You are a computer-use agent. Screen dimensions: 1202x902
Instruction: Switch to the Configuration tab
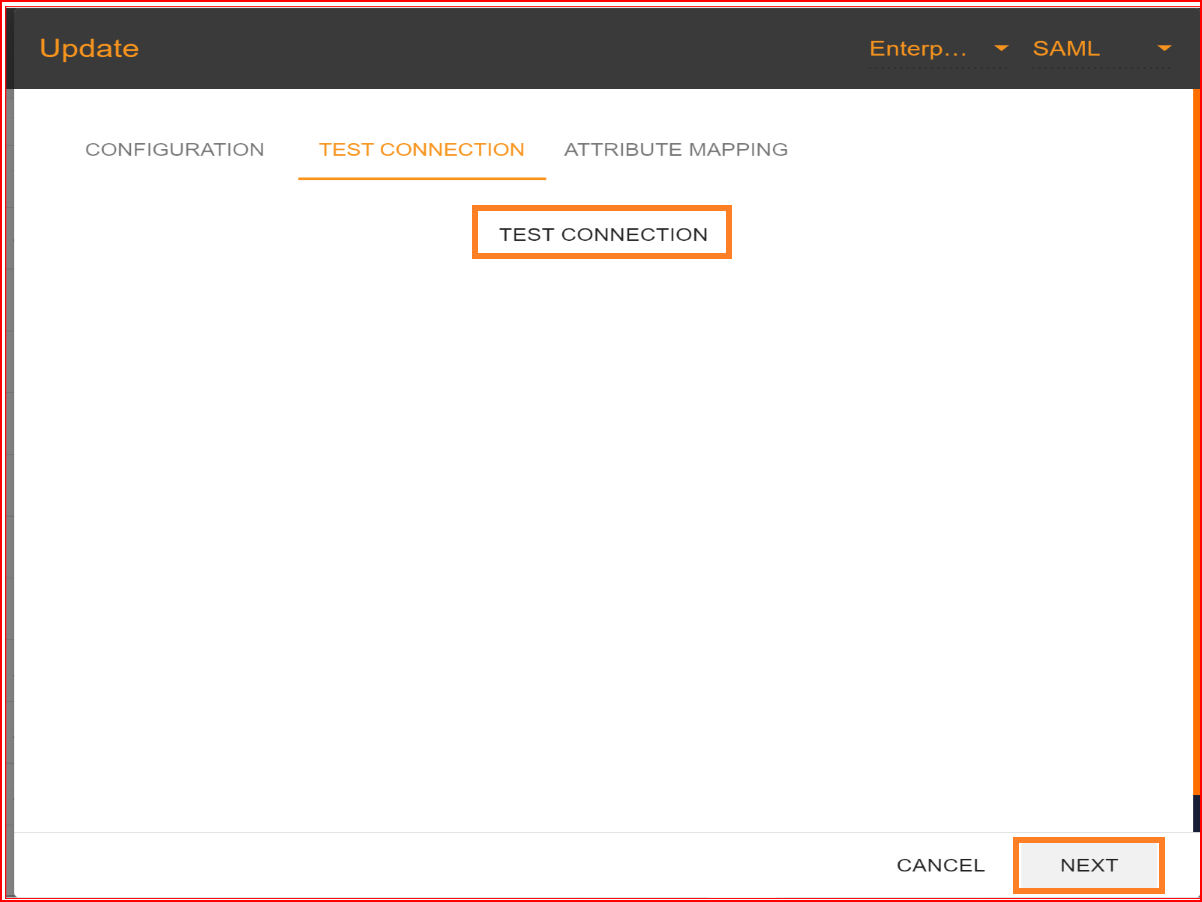coord(175,150)
